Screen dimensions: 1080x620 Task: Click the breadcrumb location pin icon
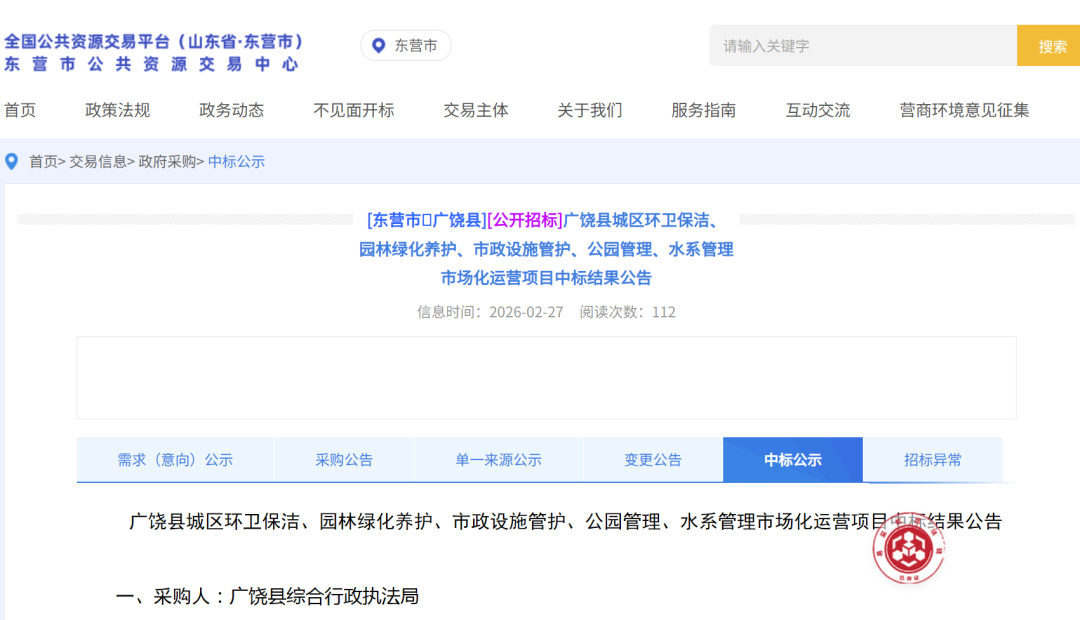[11, 162]
